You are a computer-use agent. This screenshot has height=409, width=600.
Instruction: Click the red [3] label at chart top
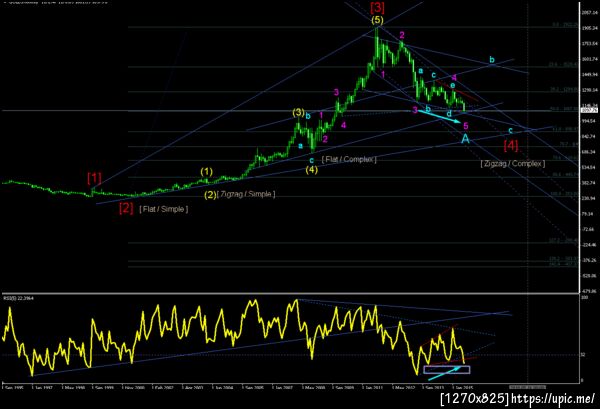coord(377,7)
